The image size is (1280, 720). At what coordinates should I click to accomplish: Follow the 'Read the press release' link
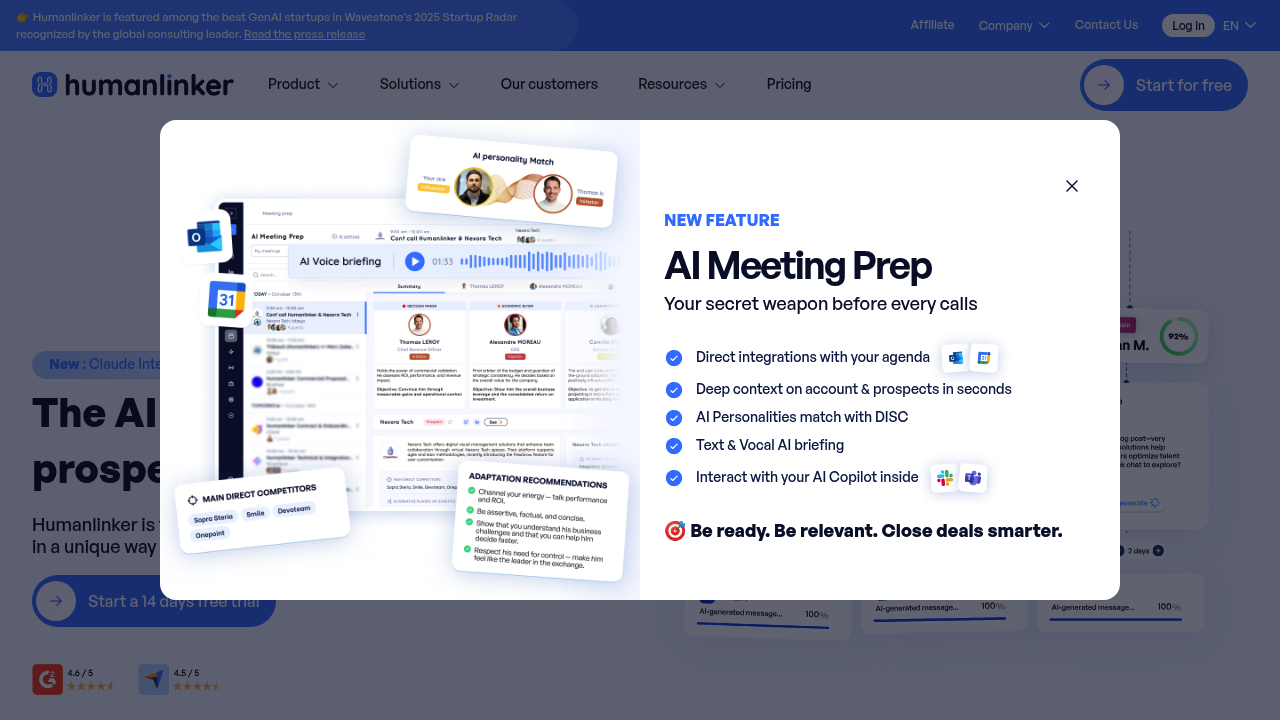coord(304,34)
